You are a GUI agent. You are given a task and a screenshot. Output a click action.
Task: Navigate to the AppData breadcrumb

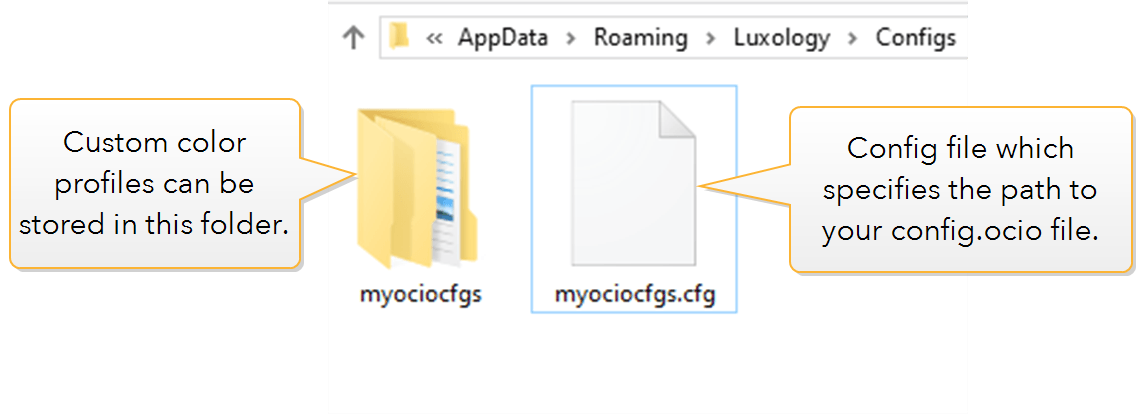pyautogui.click(x=503, y=37)
